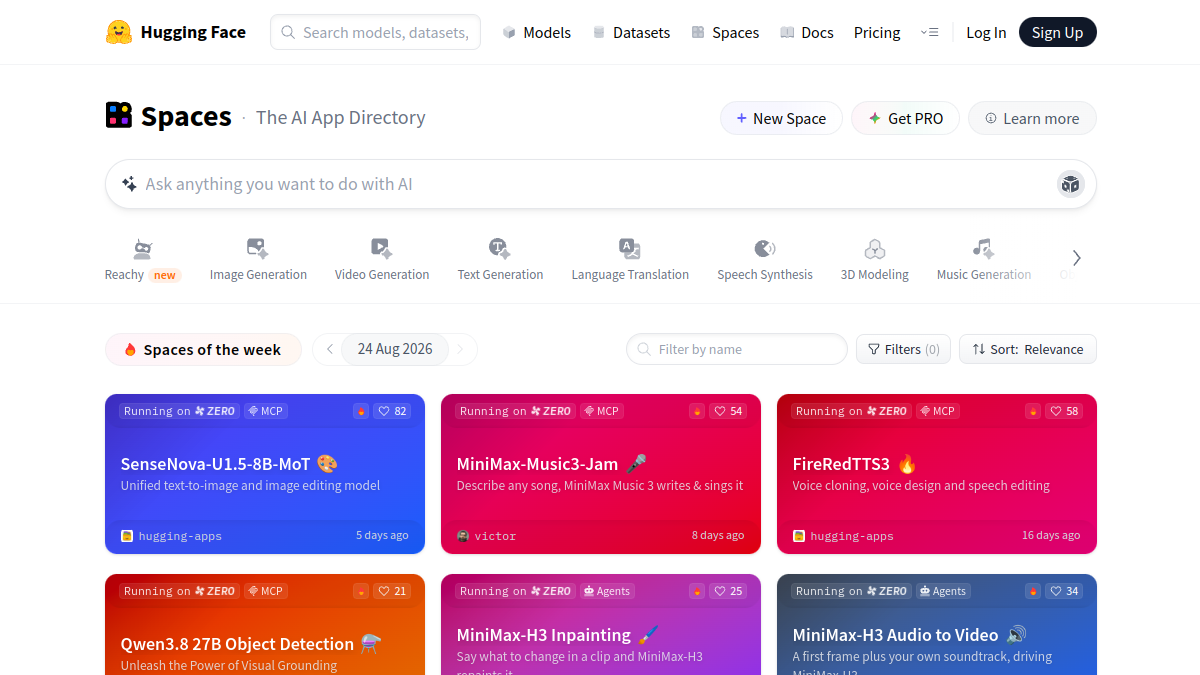Click MCP badge on SenseNova card
The width and height of the screenshot is (1200, 675).
coord(266,411)
